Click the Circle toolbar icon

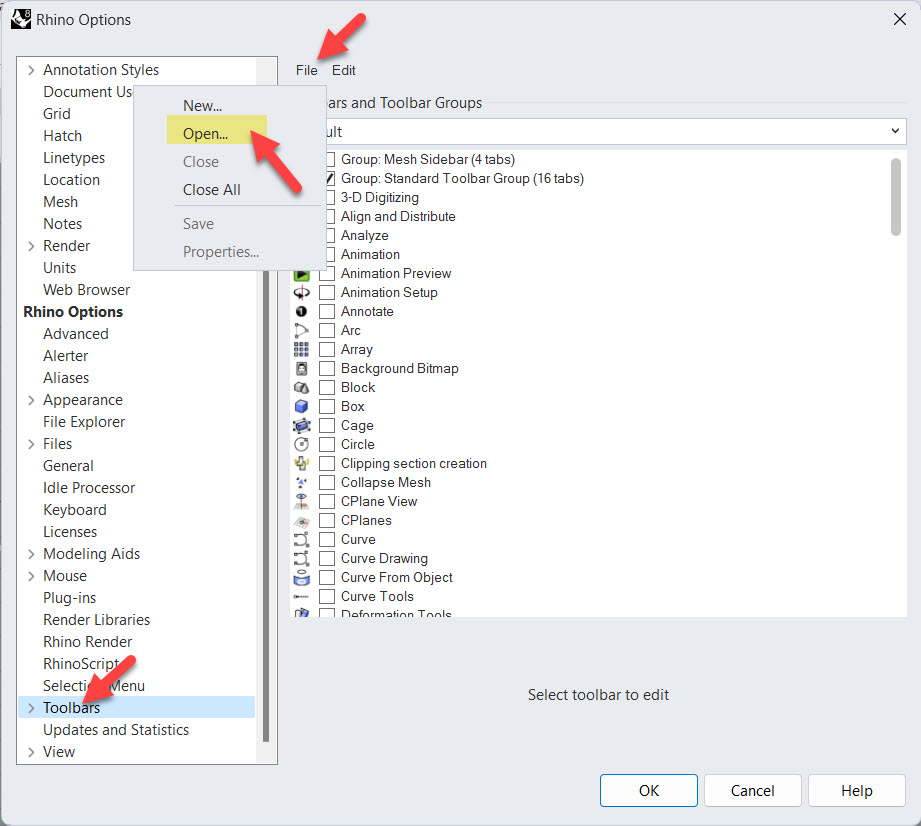tap(301, 445)
